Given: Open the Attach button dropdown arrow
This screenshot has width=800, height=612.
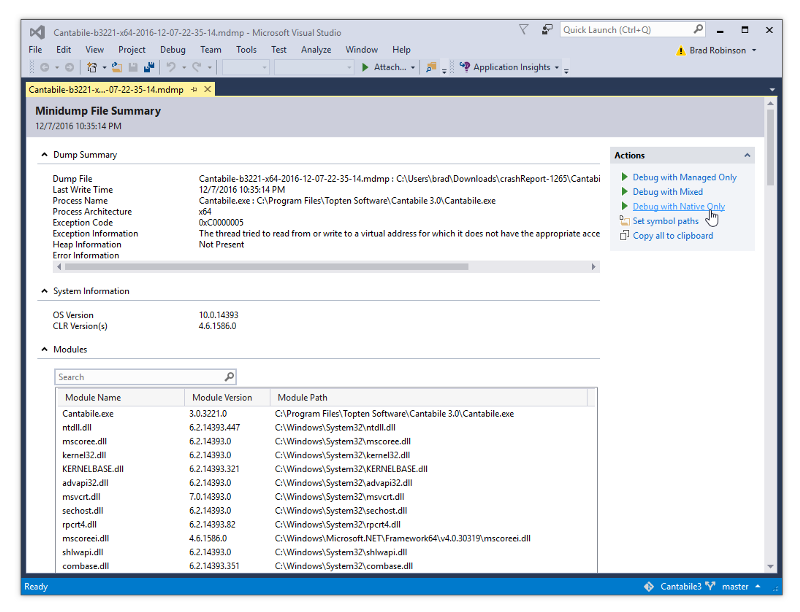Looking at the screenshot, I should point(413,67).
